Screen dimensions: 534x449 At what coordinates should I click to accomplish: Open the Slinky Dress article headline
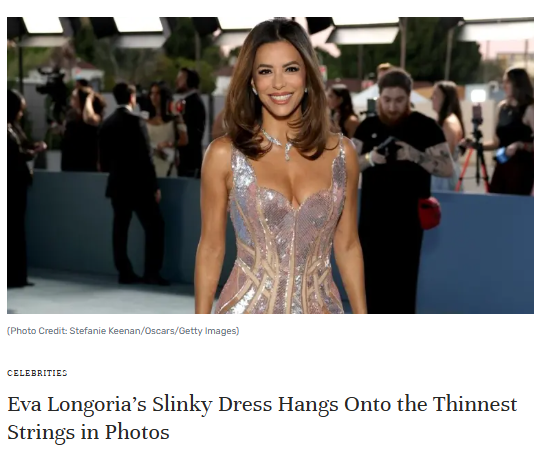(262, 418)
